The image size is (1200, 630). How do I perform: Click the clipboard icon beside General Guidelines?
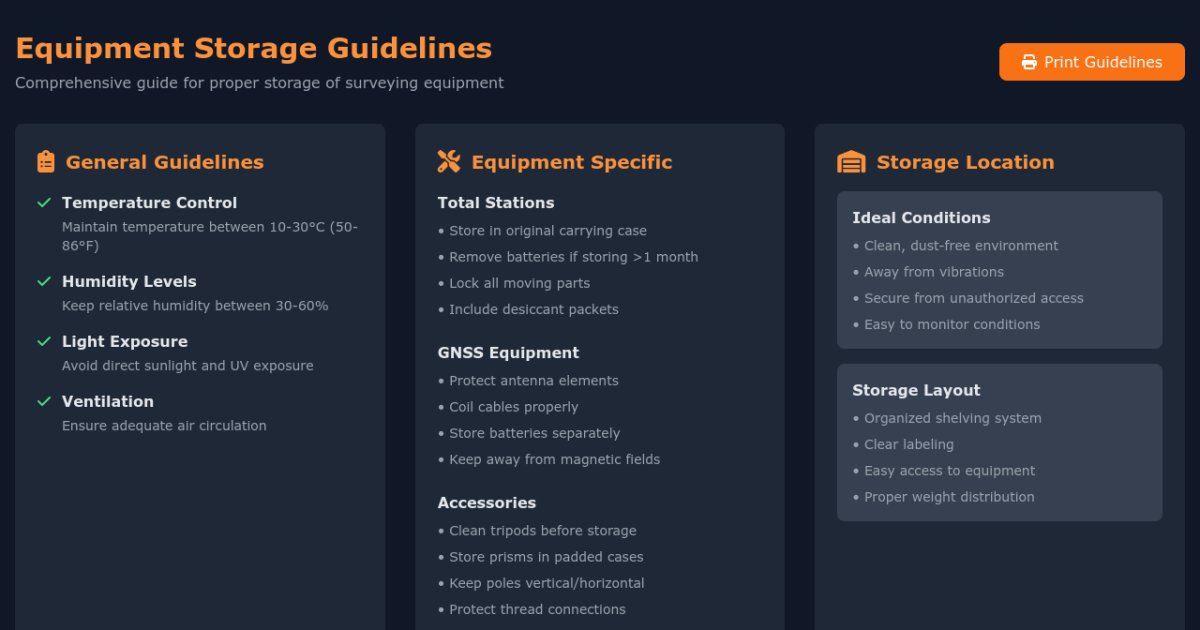[45, 162]
